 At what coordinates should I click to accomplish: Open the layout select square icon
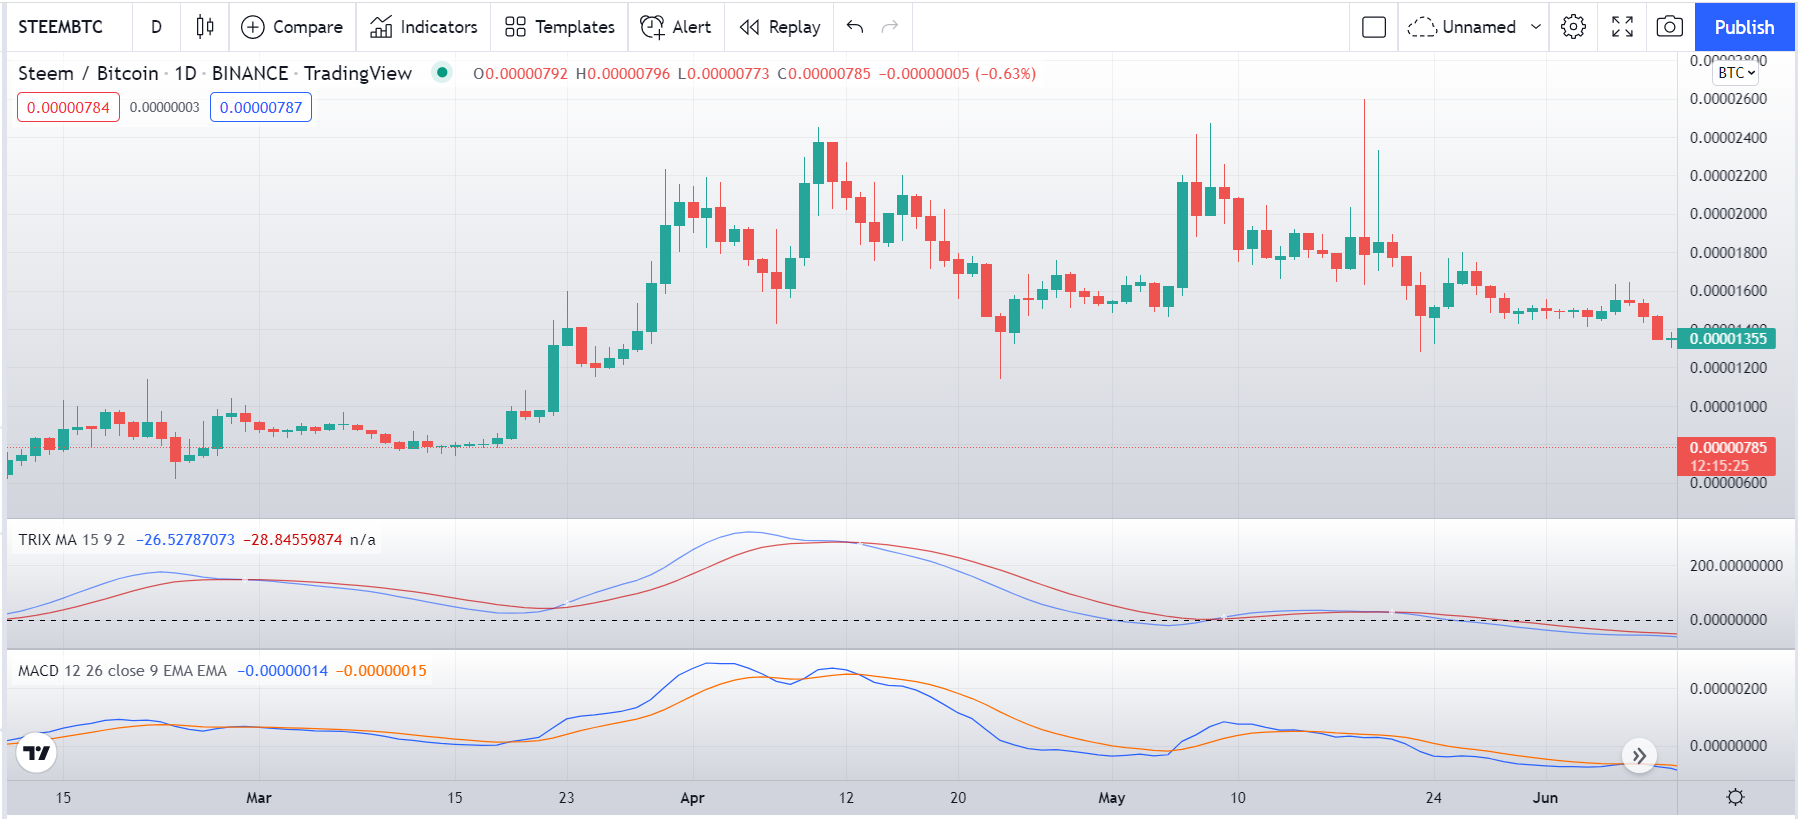click(x=1374, y=27)
